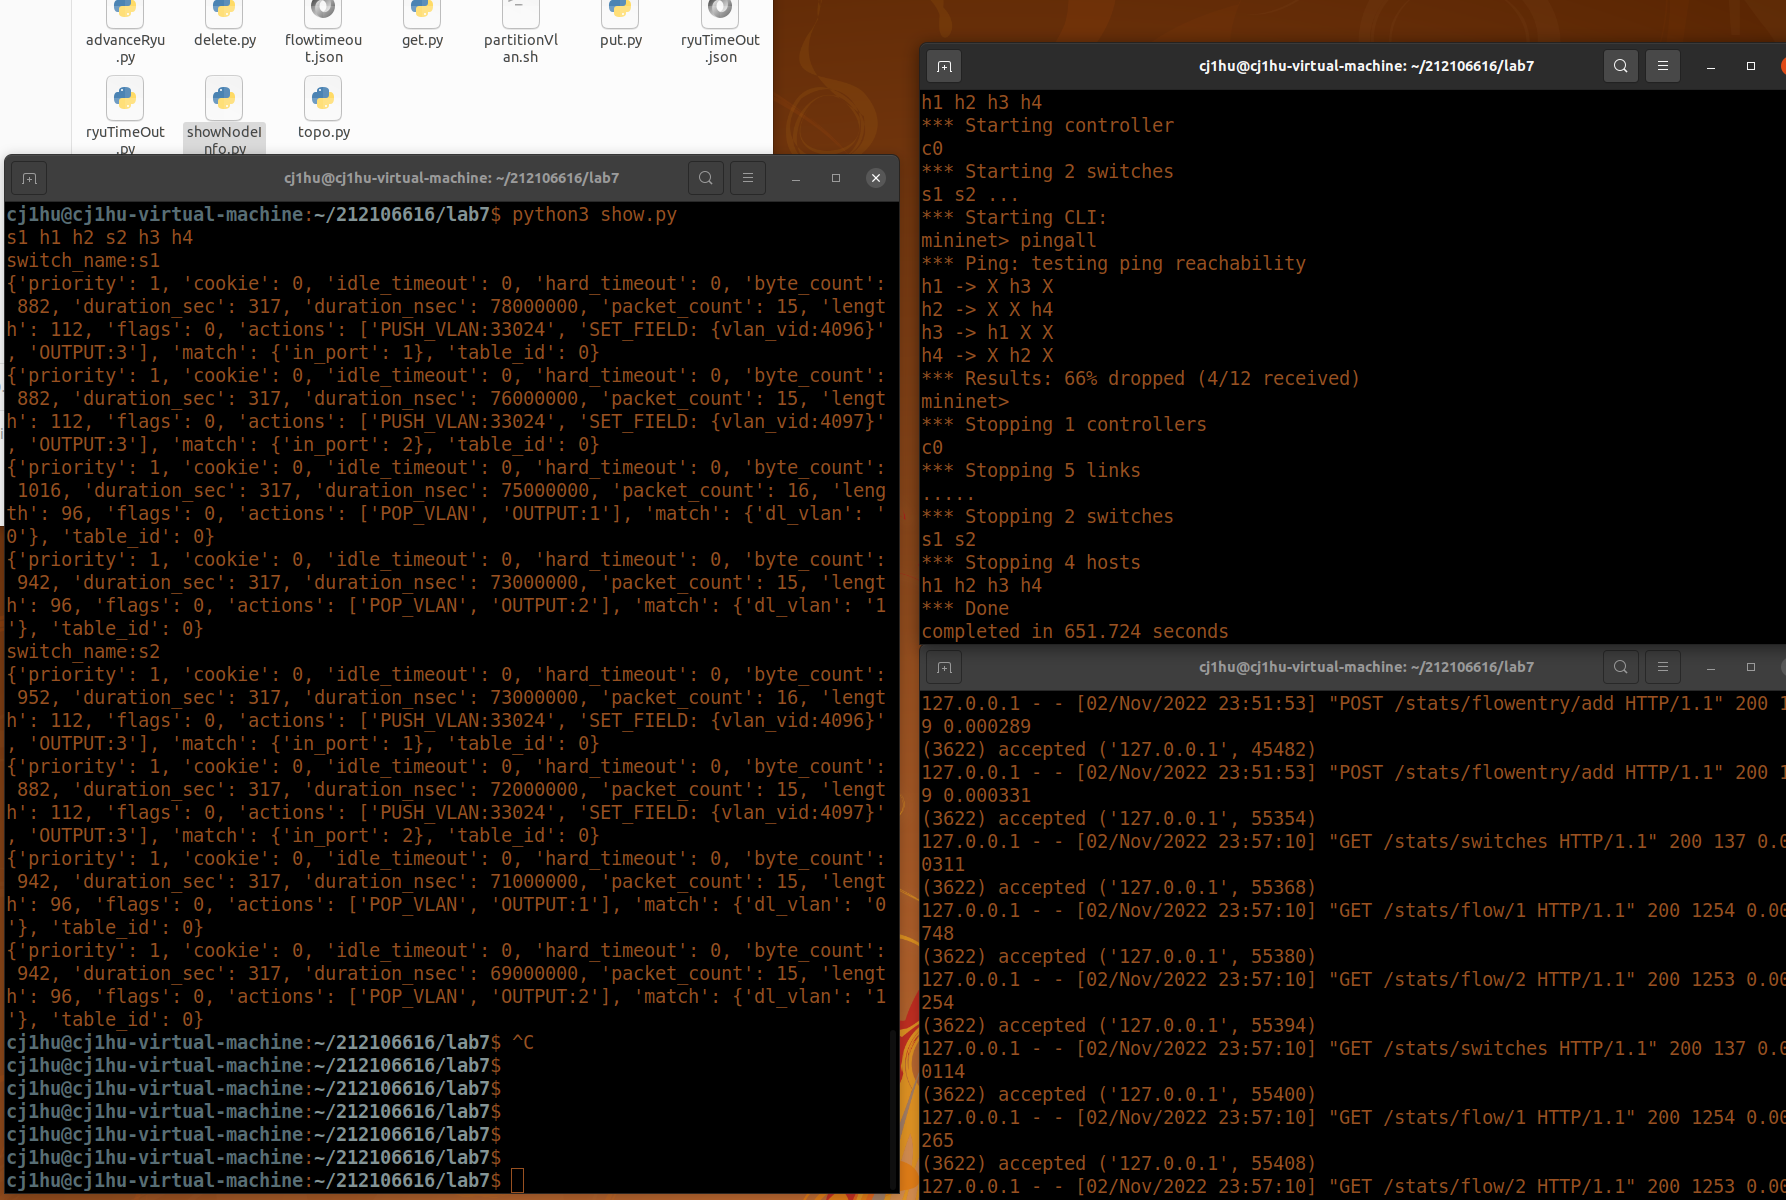Open the ryuTimeOut.json file icon

tap(720, 14)
